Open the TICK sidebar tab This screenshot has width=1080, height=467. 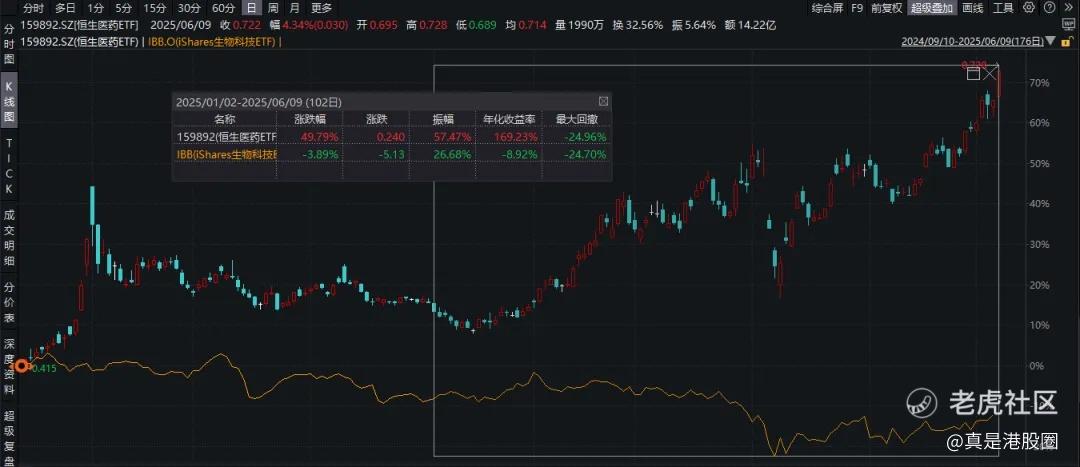pyautogui.click(x=9, y=165)
